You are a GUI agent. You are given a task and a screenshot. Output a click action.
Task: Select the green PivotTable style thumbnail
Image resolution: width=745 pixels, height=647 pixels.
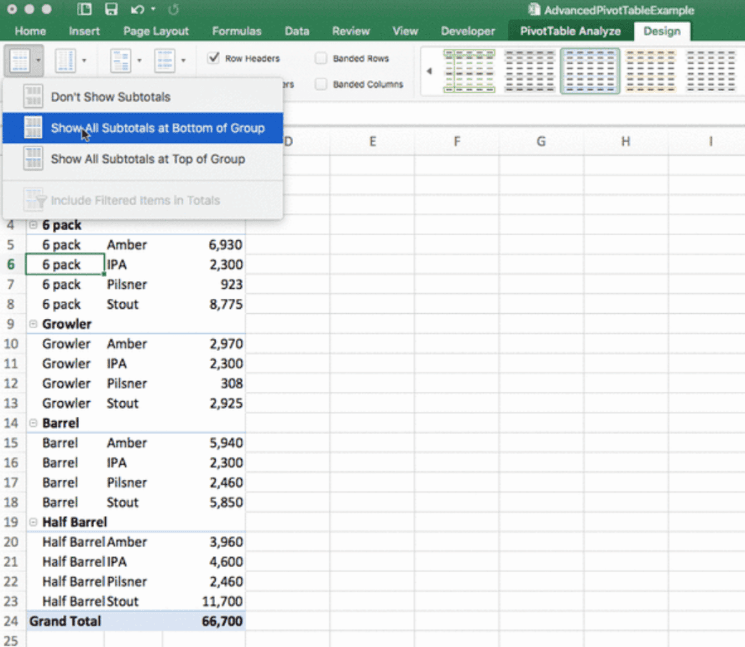[468, 71]
